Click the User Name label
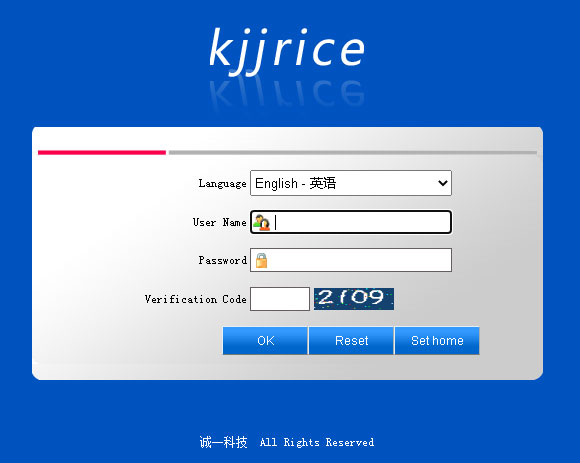The height and width of the screenshot is (463, 580). 219,222
